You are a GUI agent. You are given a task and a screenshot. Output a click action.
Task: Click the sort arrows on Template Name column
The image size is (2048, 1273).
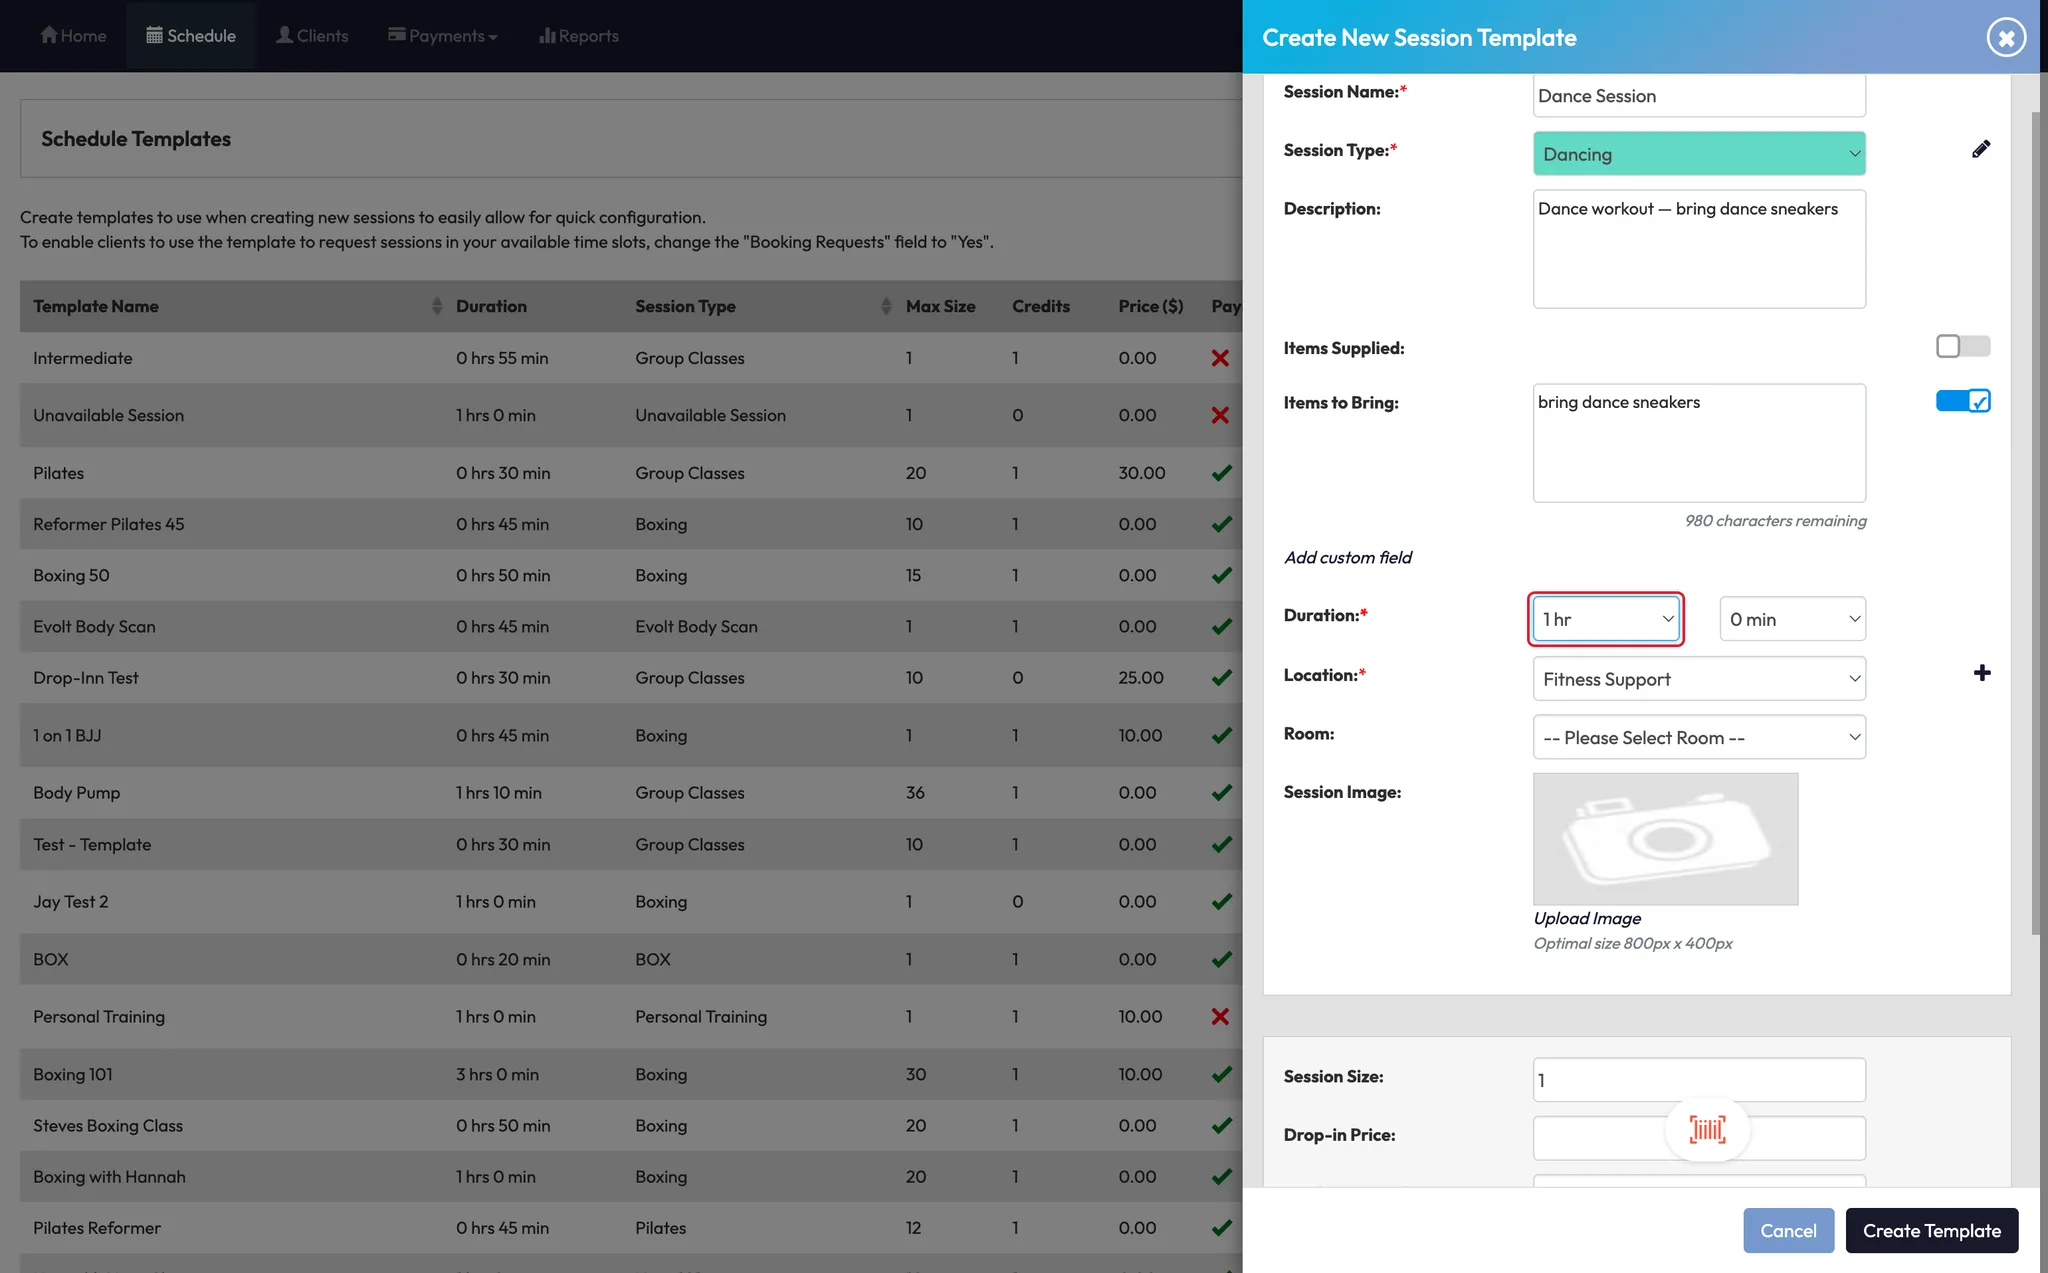tap(437, 306)
